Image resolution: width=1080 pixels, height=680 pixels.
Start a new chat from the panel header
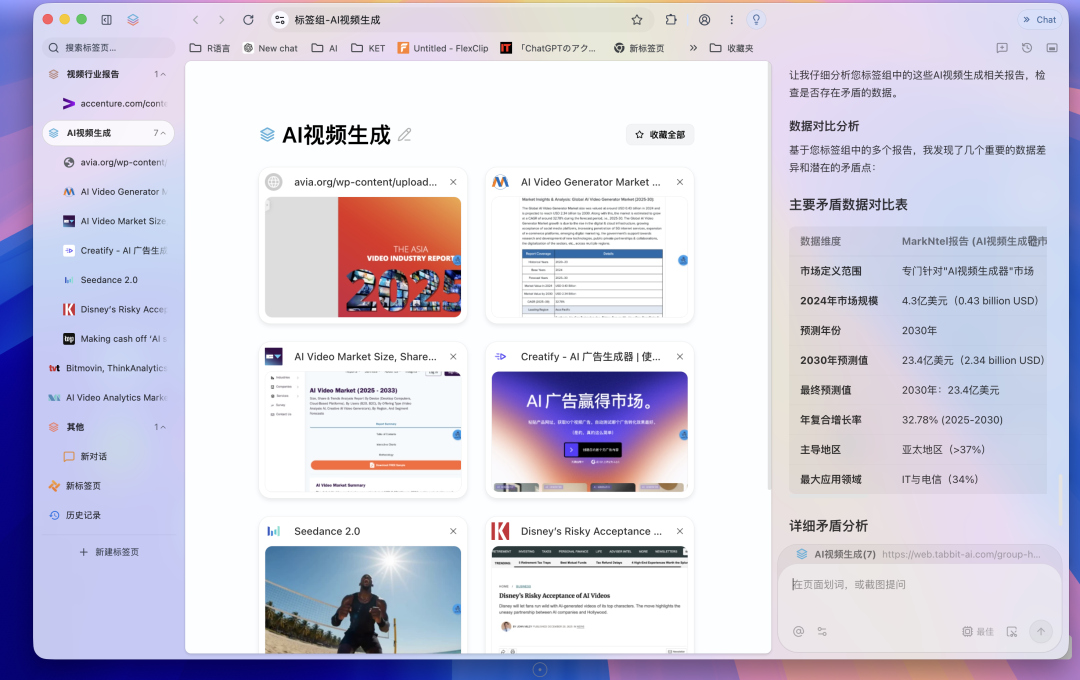pos(1002,48)
